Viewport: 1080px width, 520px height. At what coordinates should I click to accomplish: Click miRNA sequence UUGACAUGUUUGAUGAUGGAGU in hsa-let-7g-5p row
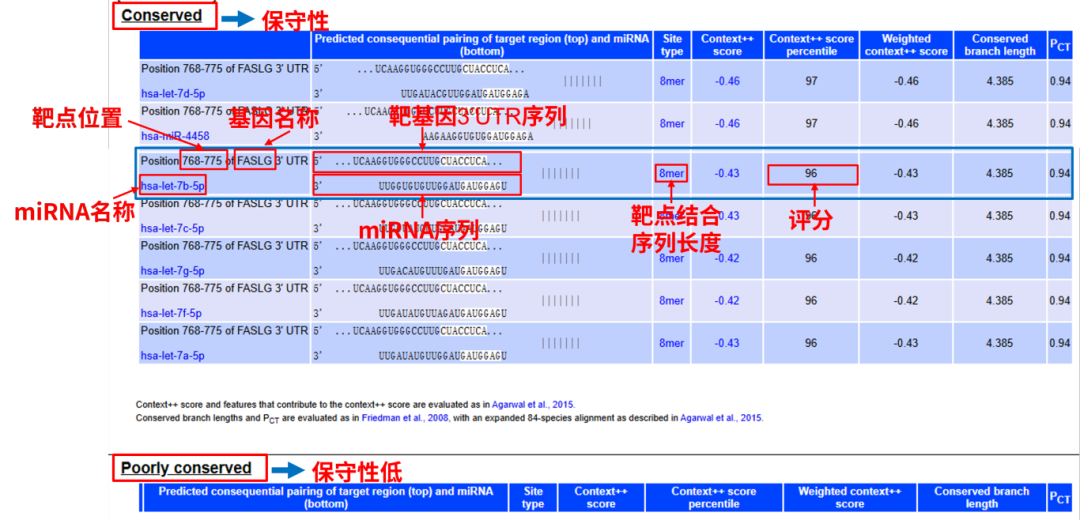click(443, 271)
